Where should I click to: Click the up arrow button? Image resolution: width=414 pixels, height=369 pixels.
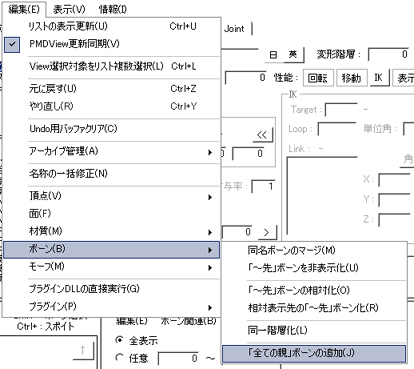[83, 350]
